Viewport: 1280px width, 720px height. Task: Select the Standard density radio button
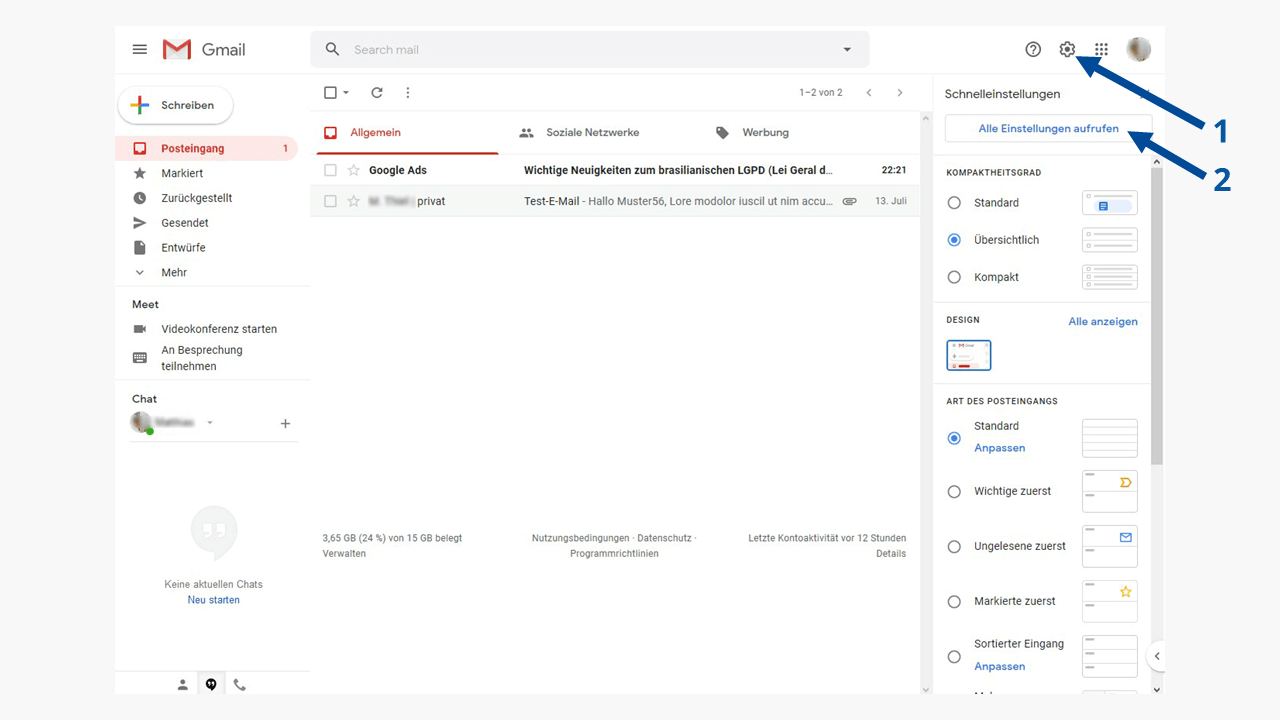tap(954, 203)
